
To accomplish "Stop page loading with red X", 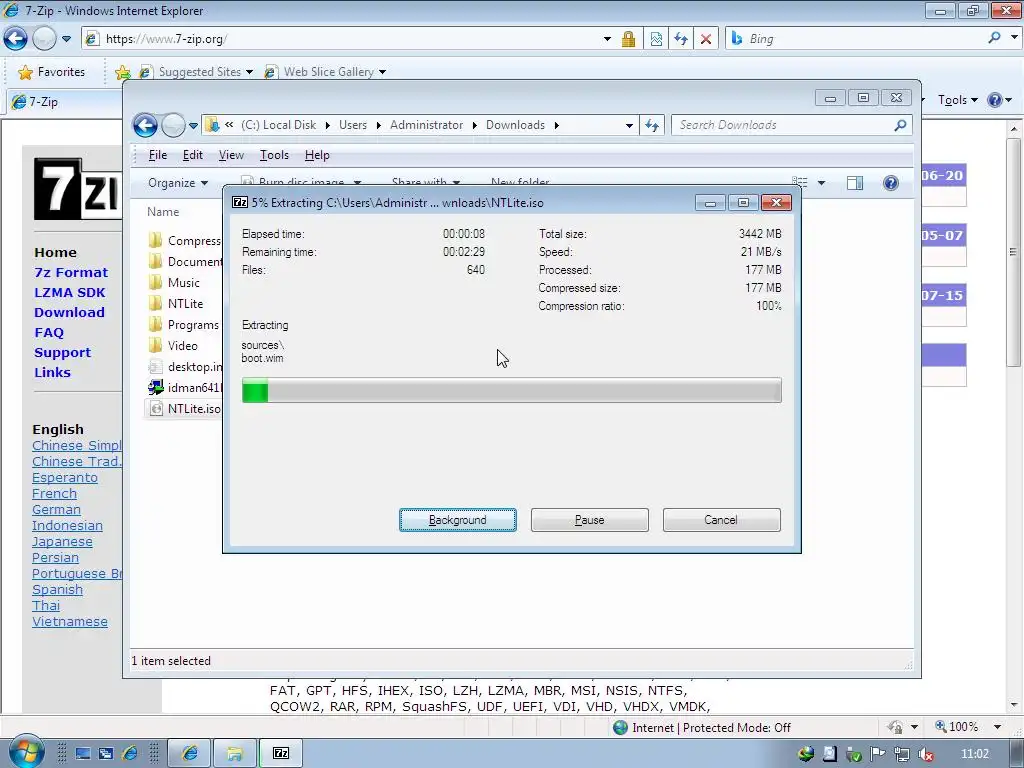I will click(705, 39).
